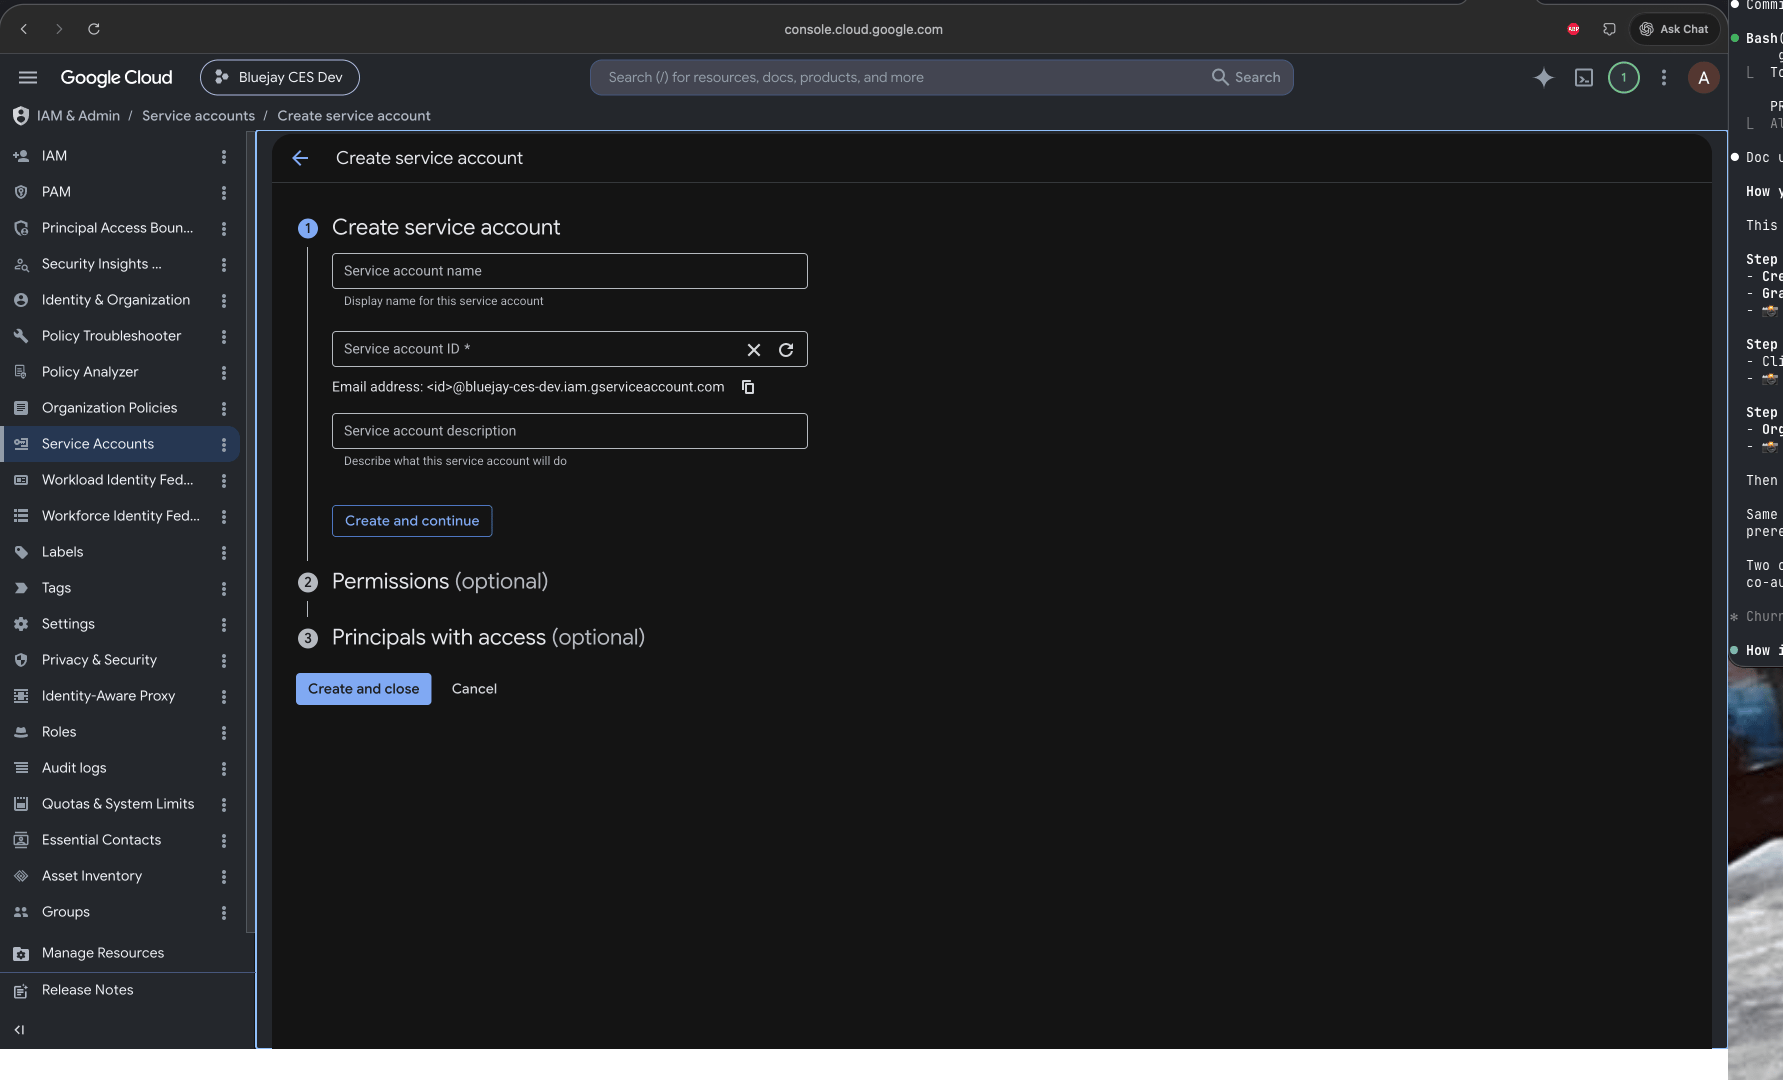Open the main navigation hamburger menu
The image size is (1783, 1080).
point(28,77)
